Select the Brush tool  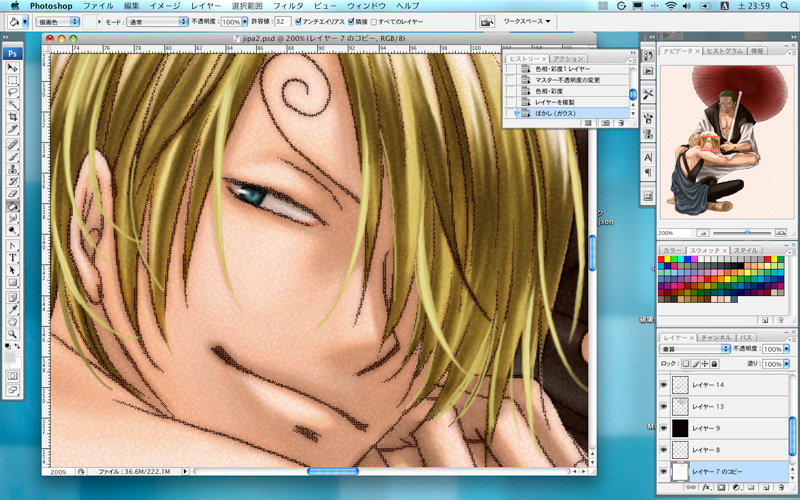click(x=12, y=157)
